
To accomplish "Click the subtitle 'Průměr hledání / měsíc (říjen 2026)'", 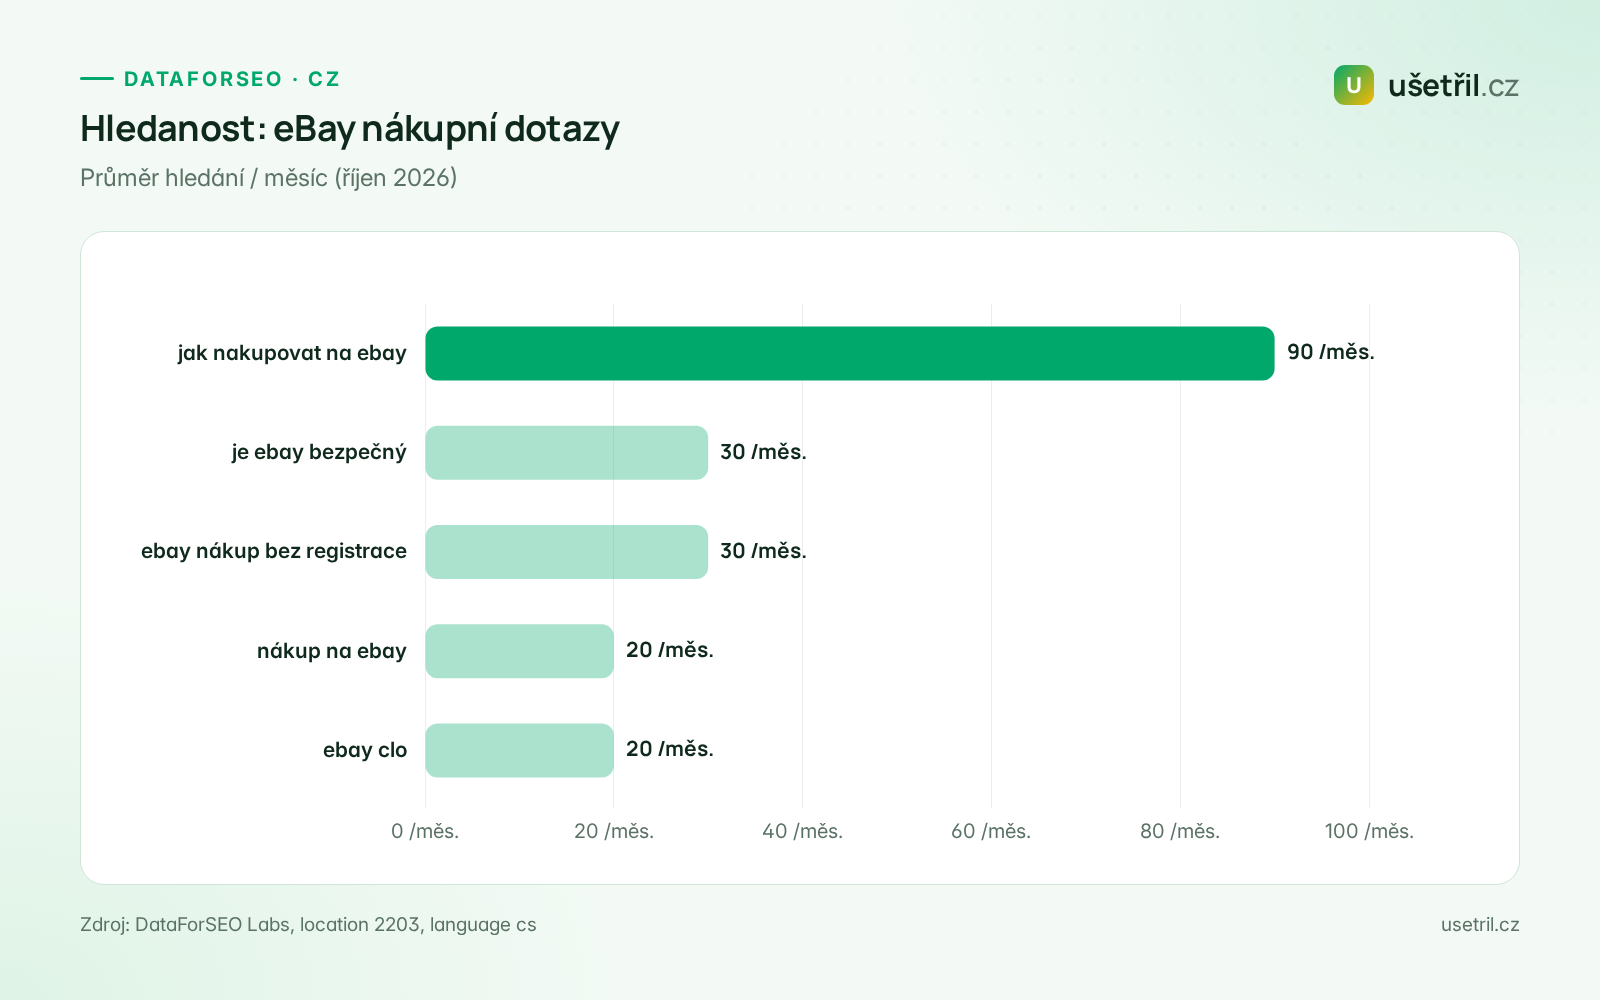I will point(269,178).
